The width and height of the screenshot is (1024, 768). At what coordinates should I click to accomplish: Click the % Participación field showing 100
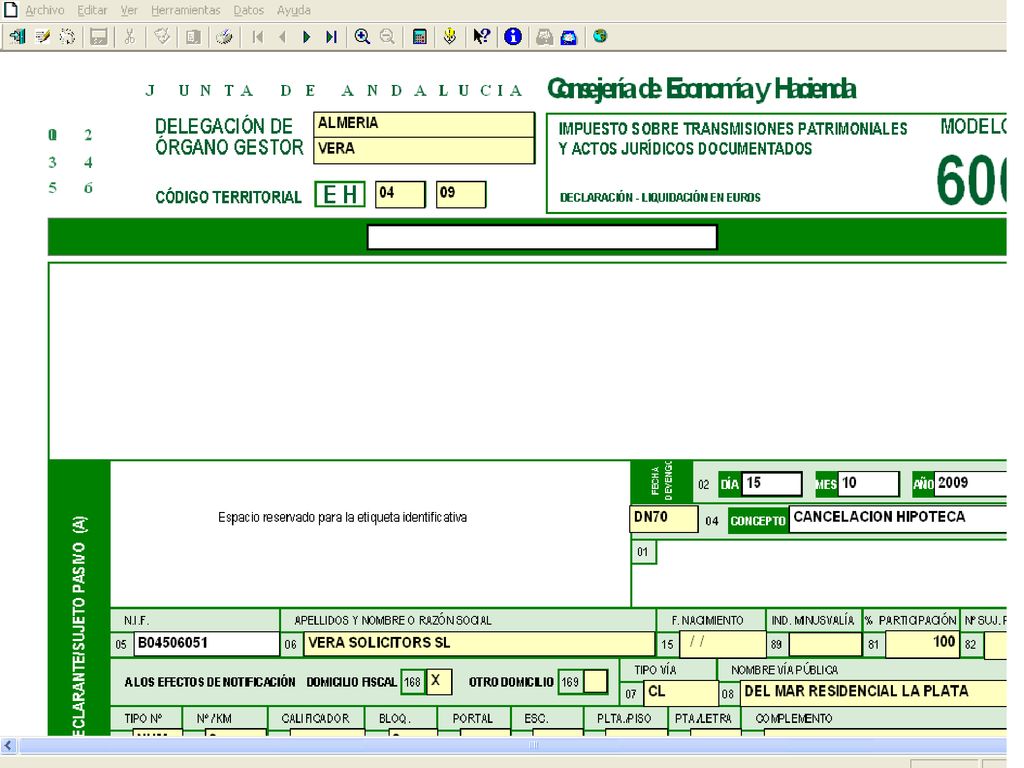tap(921, 643)
